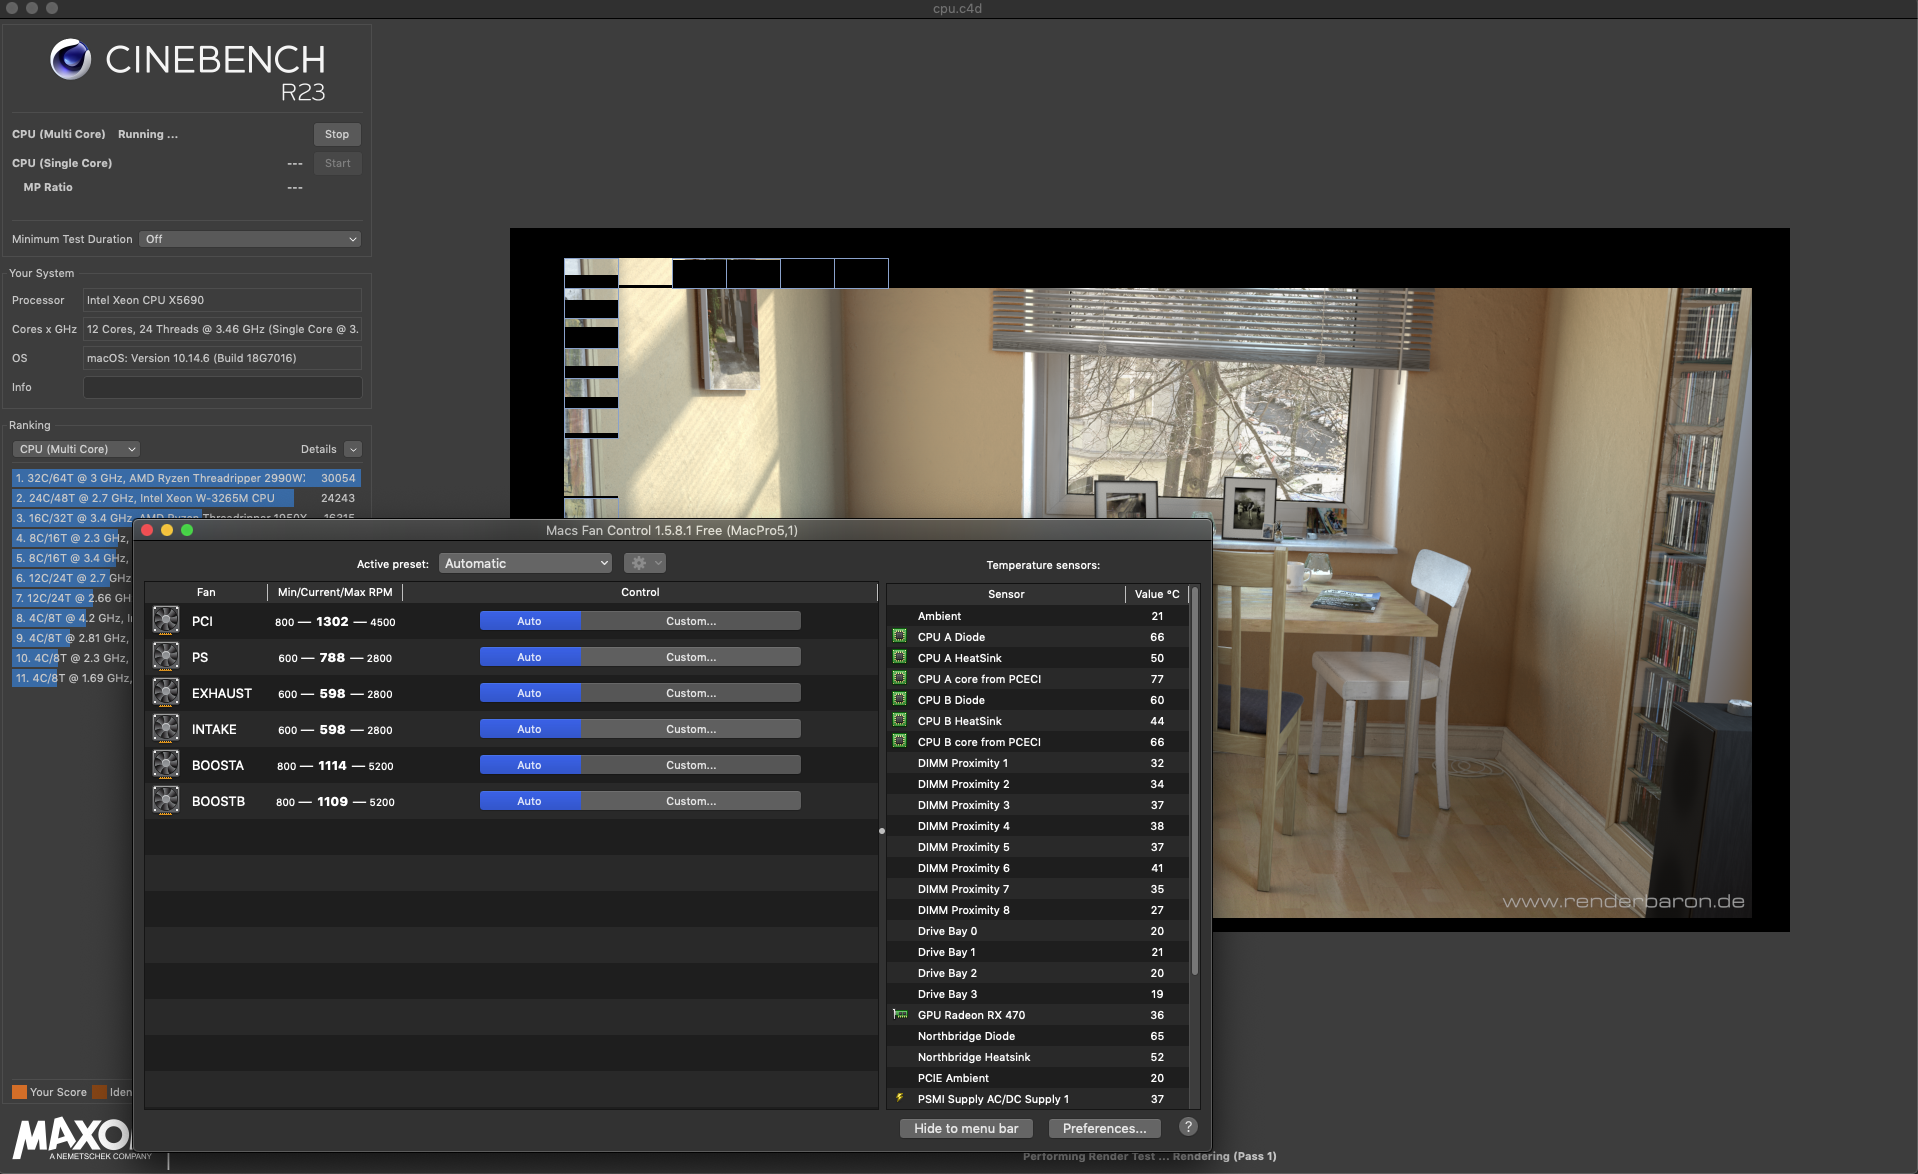Screen dimensions: 1918x1174
Task: Click the MAXON logo in Cinebench
Action: (x=72, y=1138)
